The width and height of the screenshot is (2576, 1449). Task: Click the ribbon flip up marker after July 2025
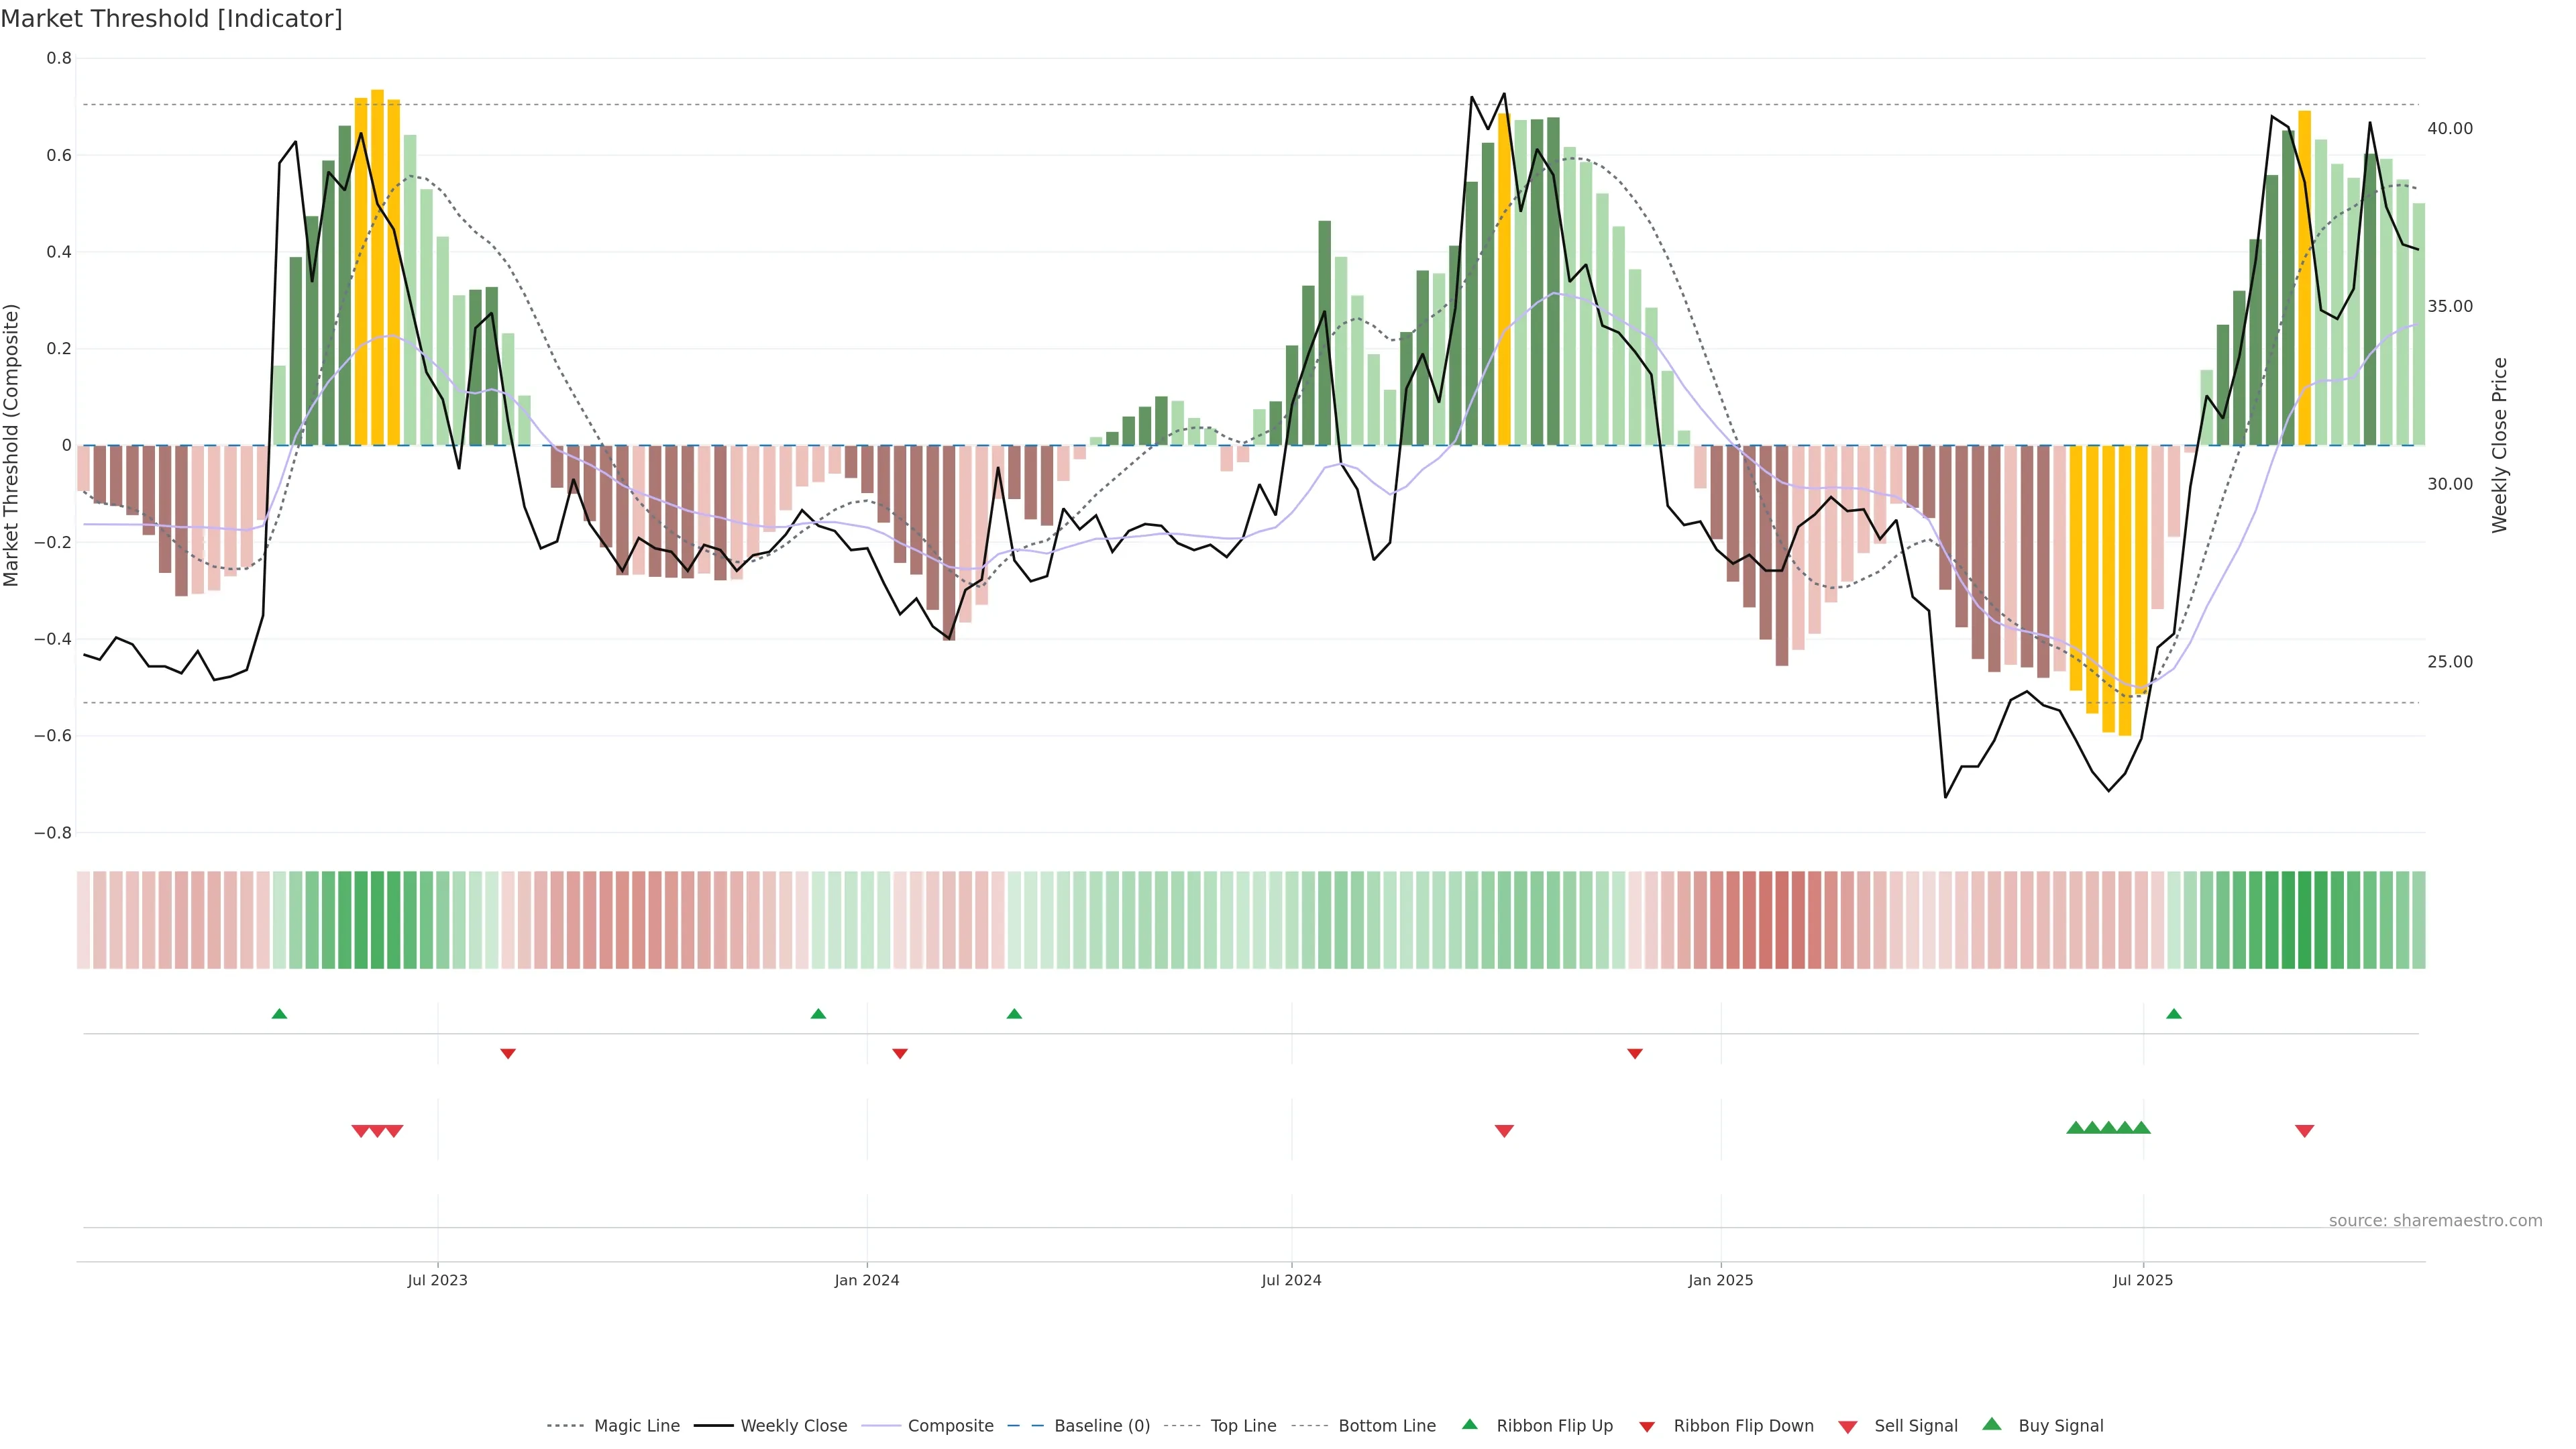[x=2173, y=1014]
